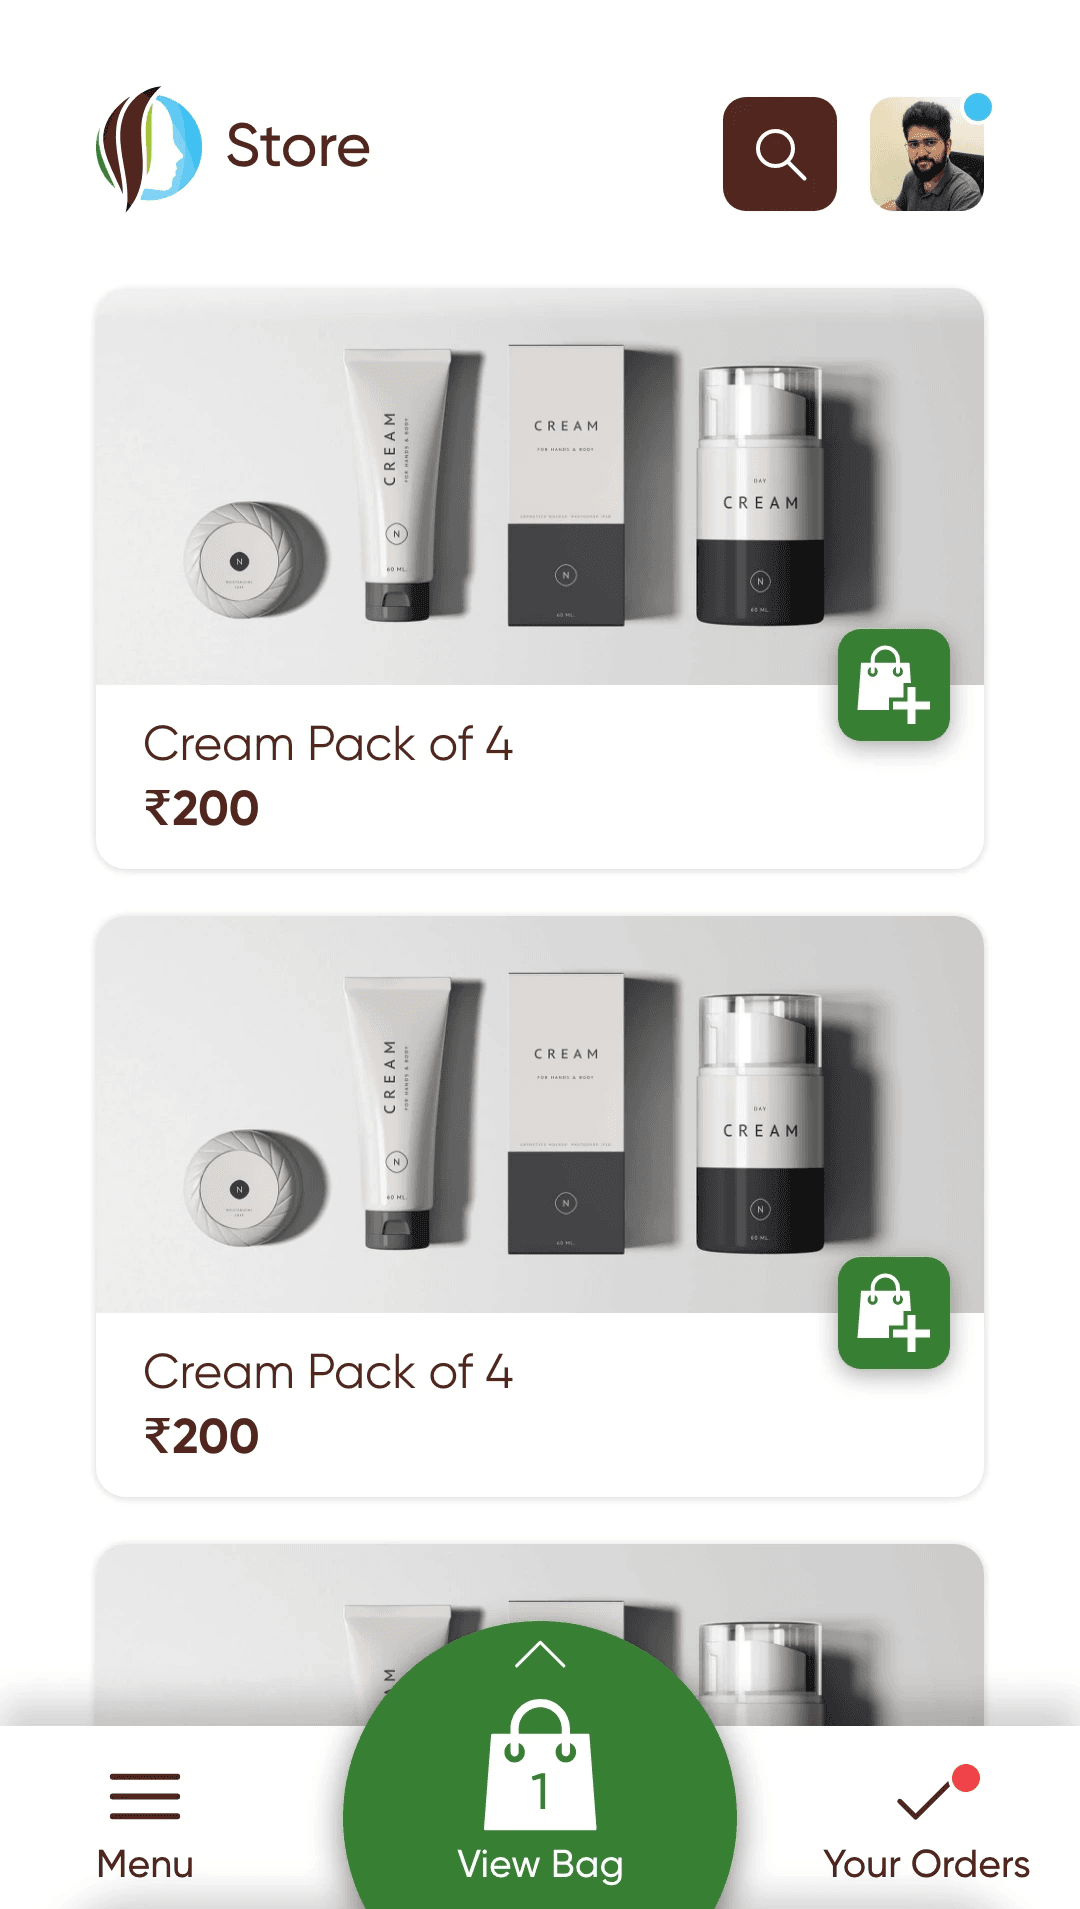The height and width of the screenshot is (1909, 1080).
Task: Tap the ₹200 price on second product
Action: pyautogui.click(x=202, y=1436)
